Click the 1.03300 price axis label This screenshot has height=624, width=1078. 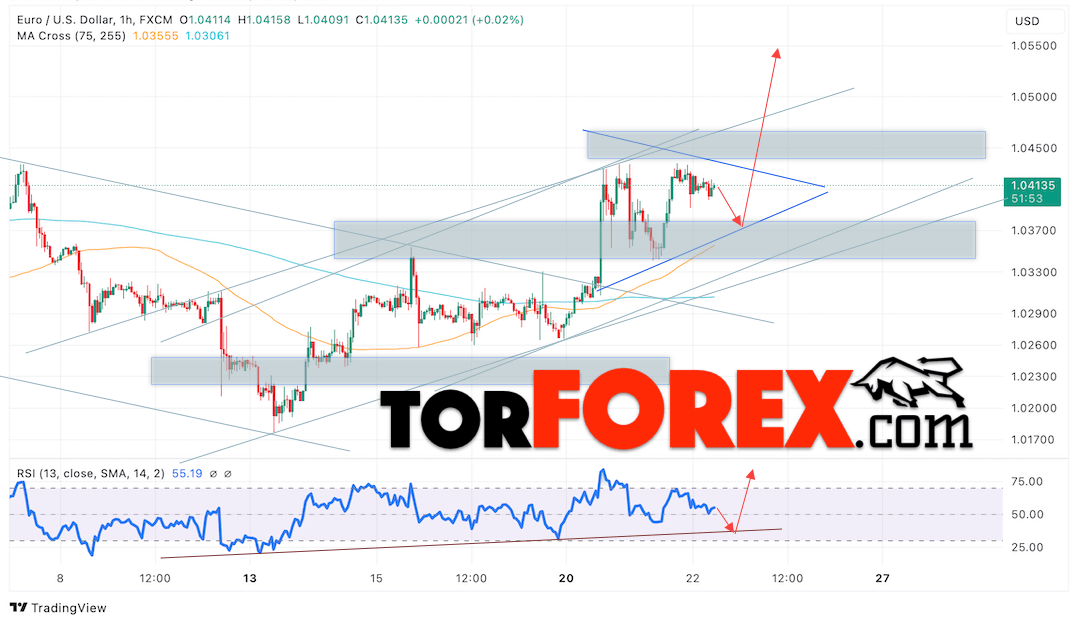coord(1034,272)
